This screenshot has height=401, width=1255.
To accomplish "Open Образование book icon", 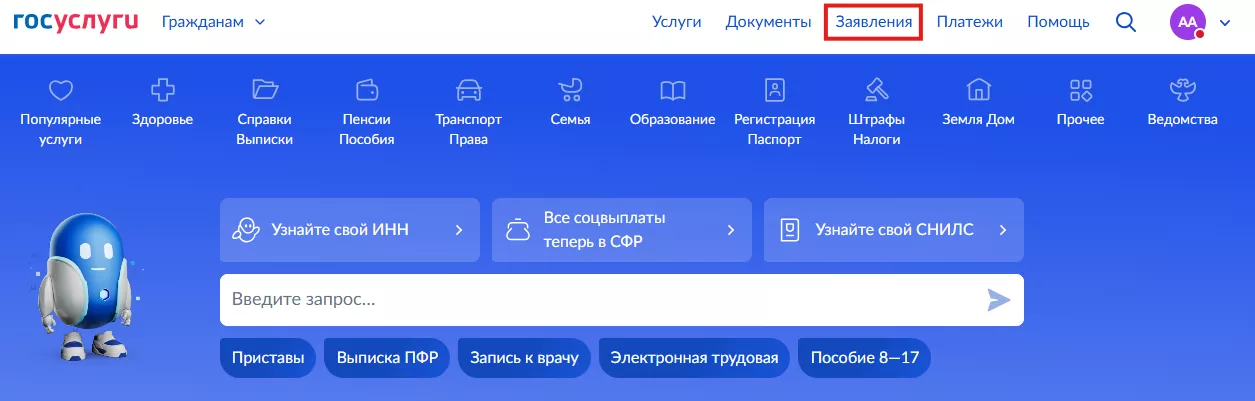I will pyautogui.click(x=672, y=91).
